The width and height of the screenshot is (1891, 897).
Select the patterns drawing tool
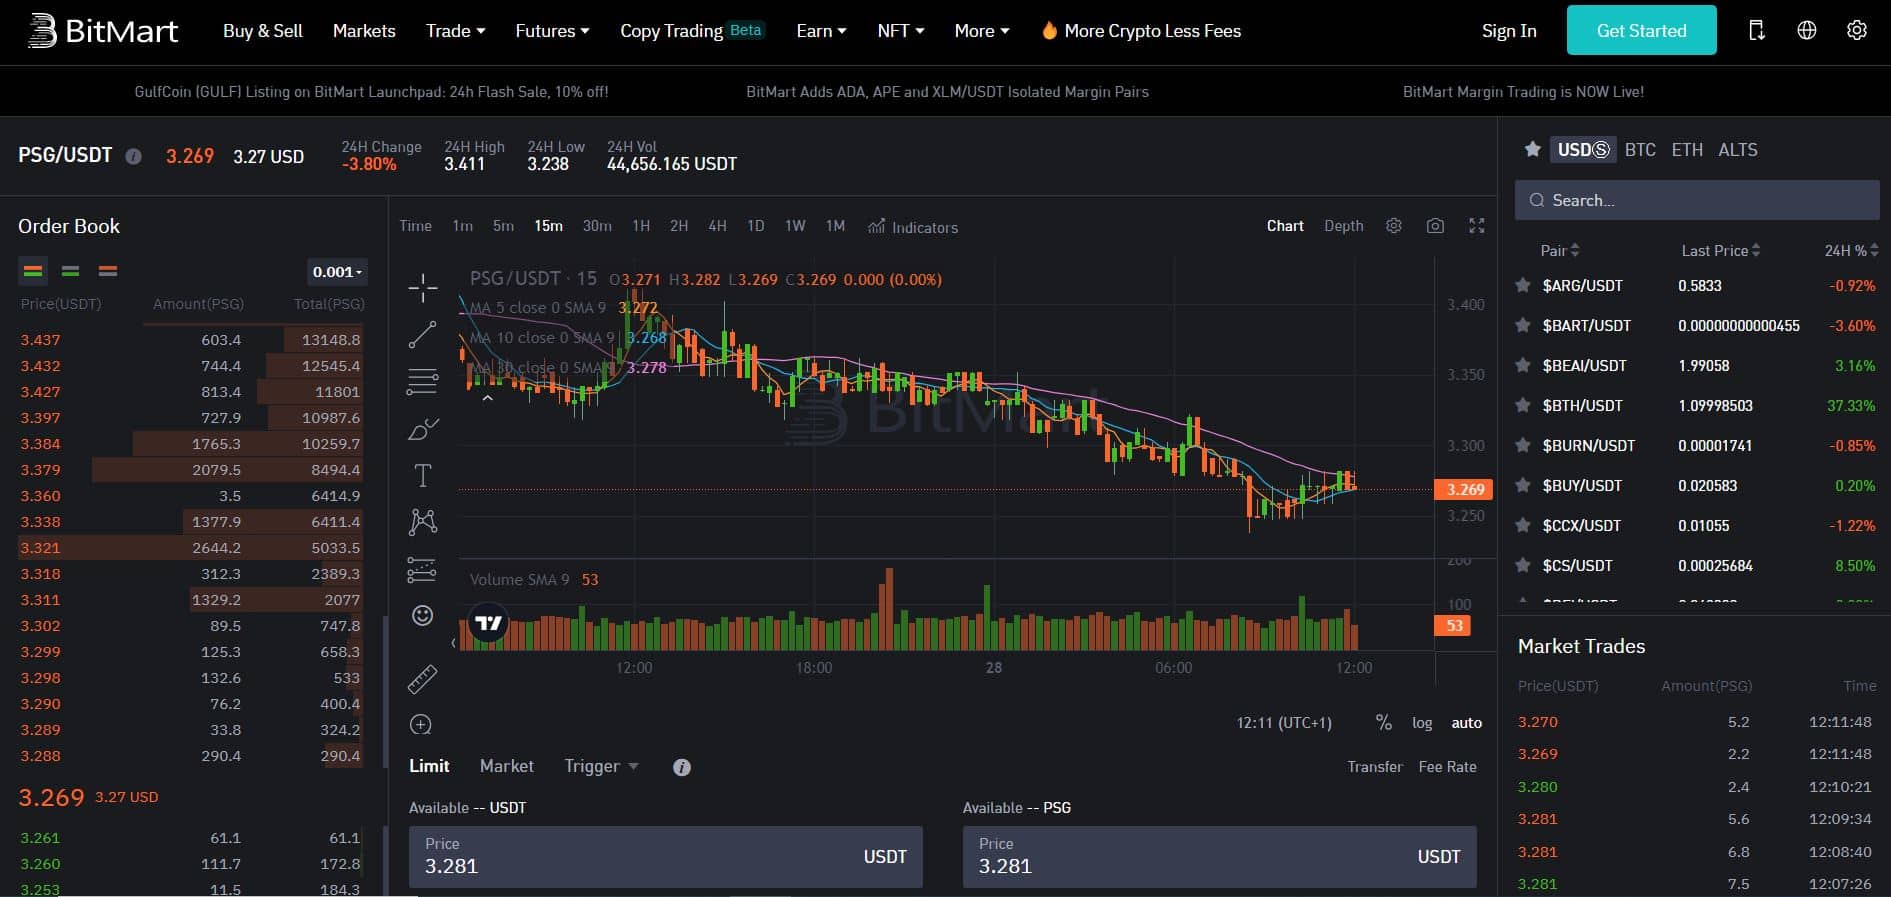(423, 521)
